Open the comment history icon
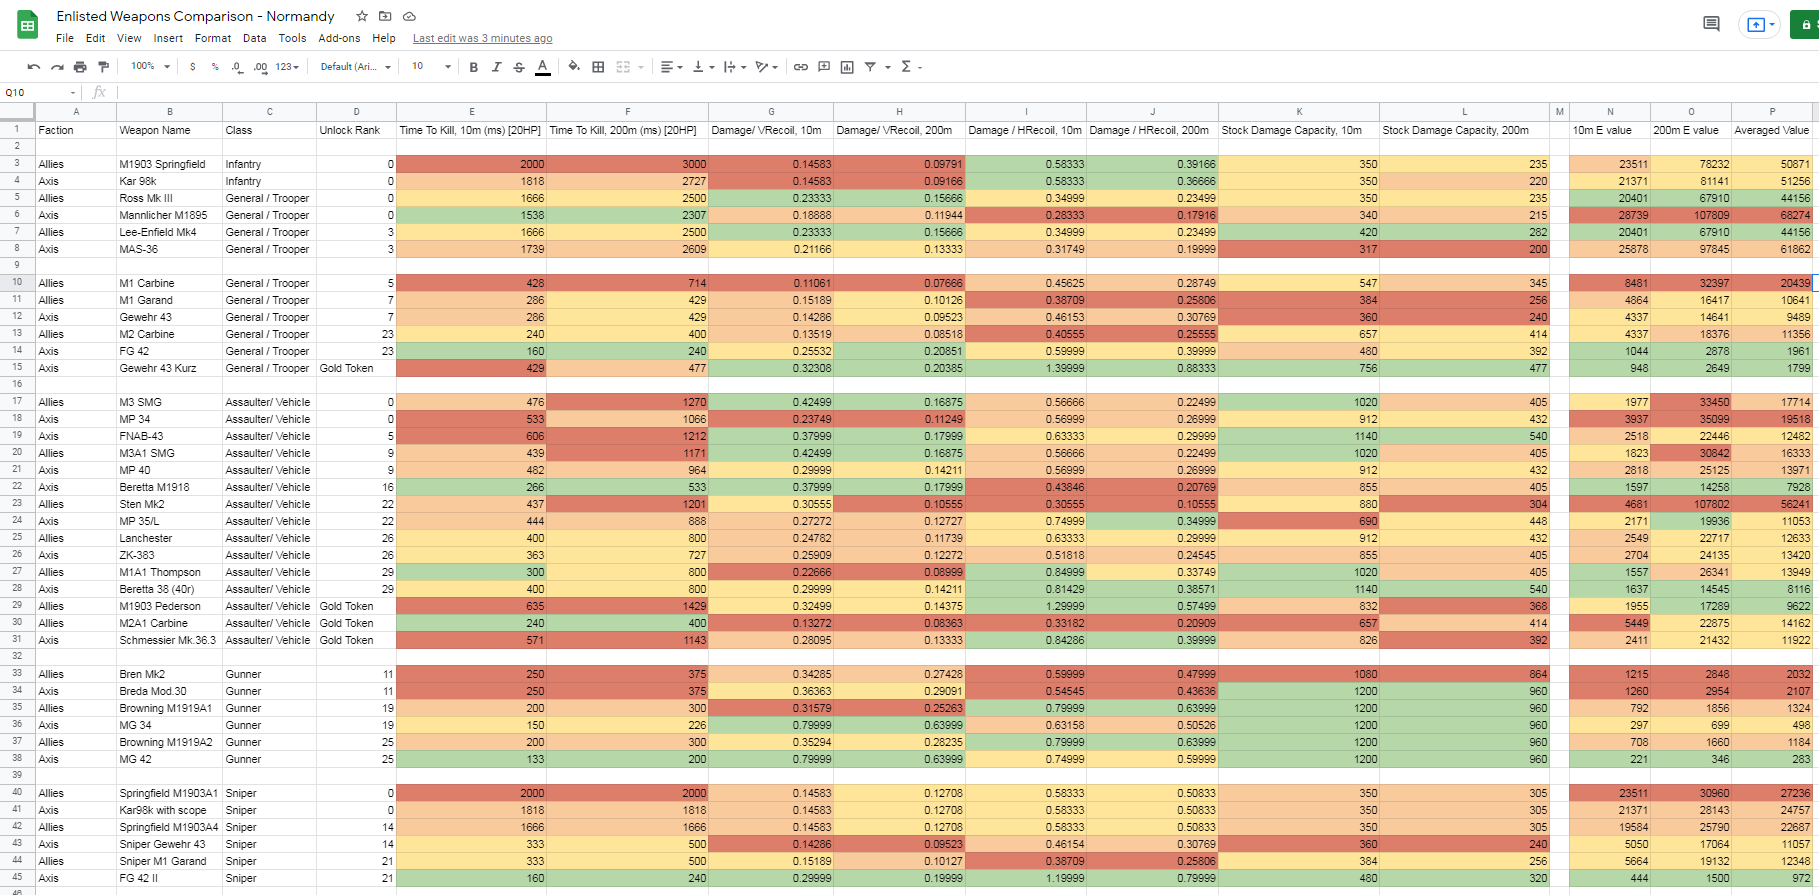Viewport: 1819px width, 895px height. 1711,24
